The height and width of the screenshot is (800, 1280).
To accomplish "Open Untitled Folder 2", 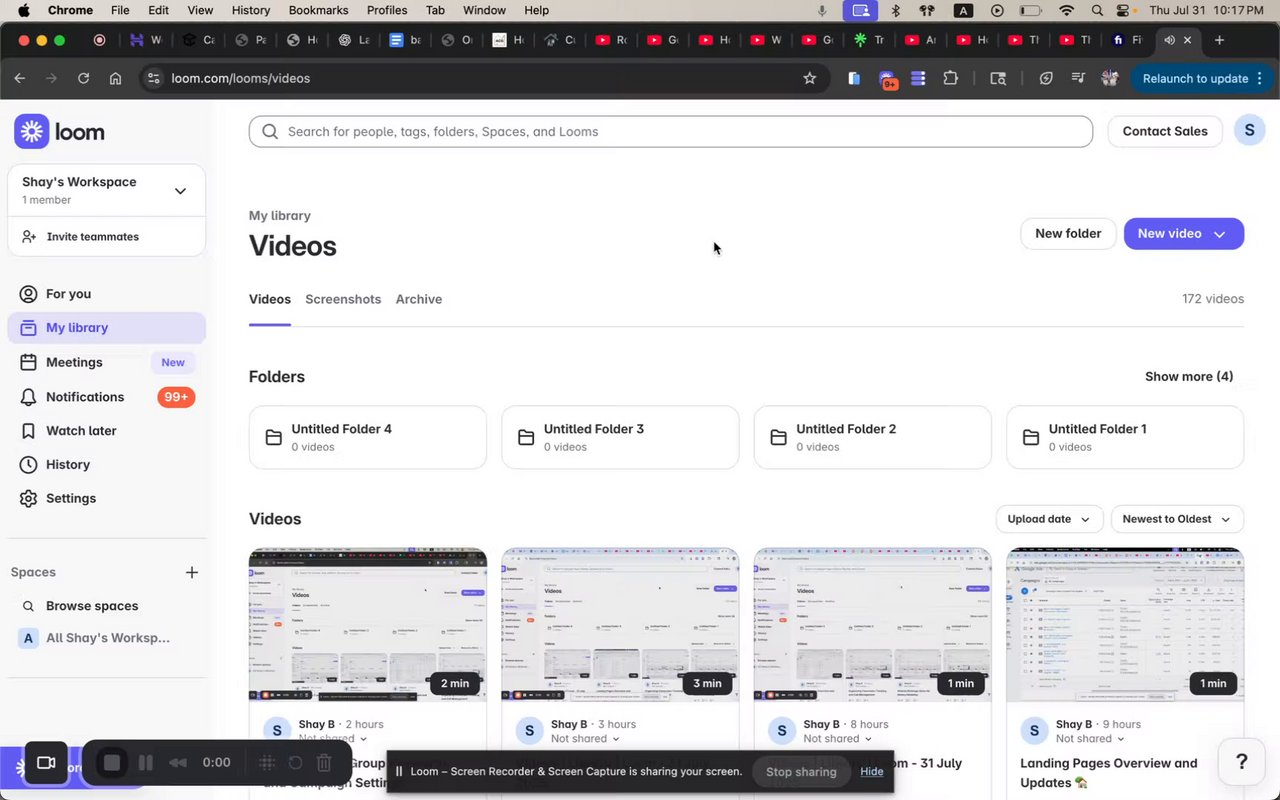I will (x=873, y=437).
